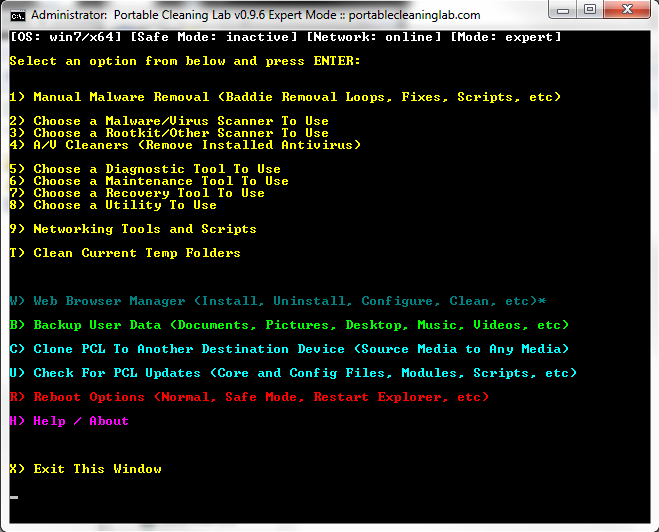
Task: Click option B Backup User Data
Action: 289,325
